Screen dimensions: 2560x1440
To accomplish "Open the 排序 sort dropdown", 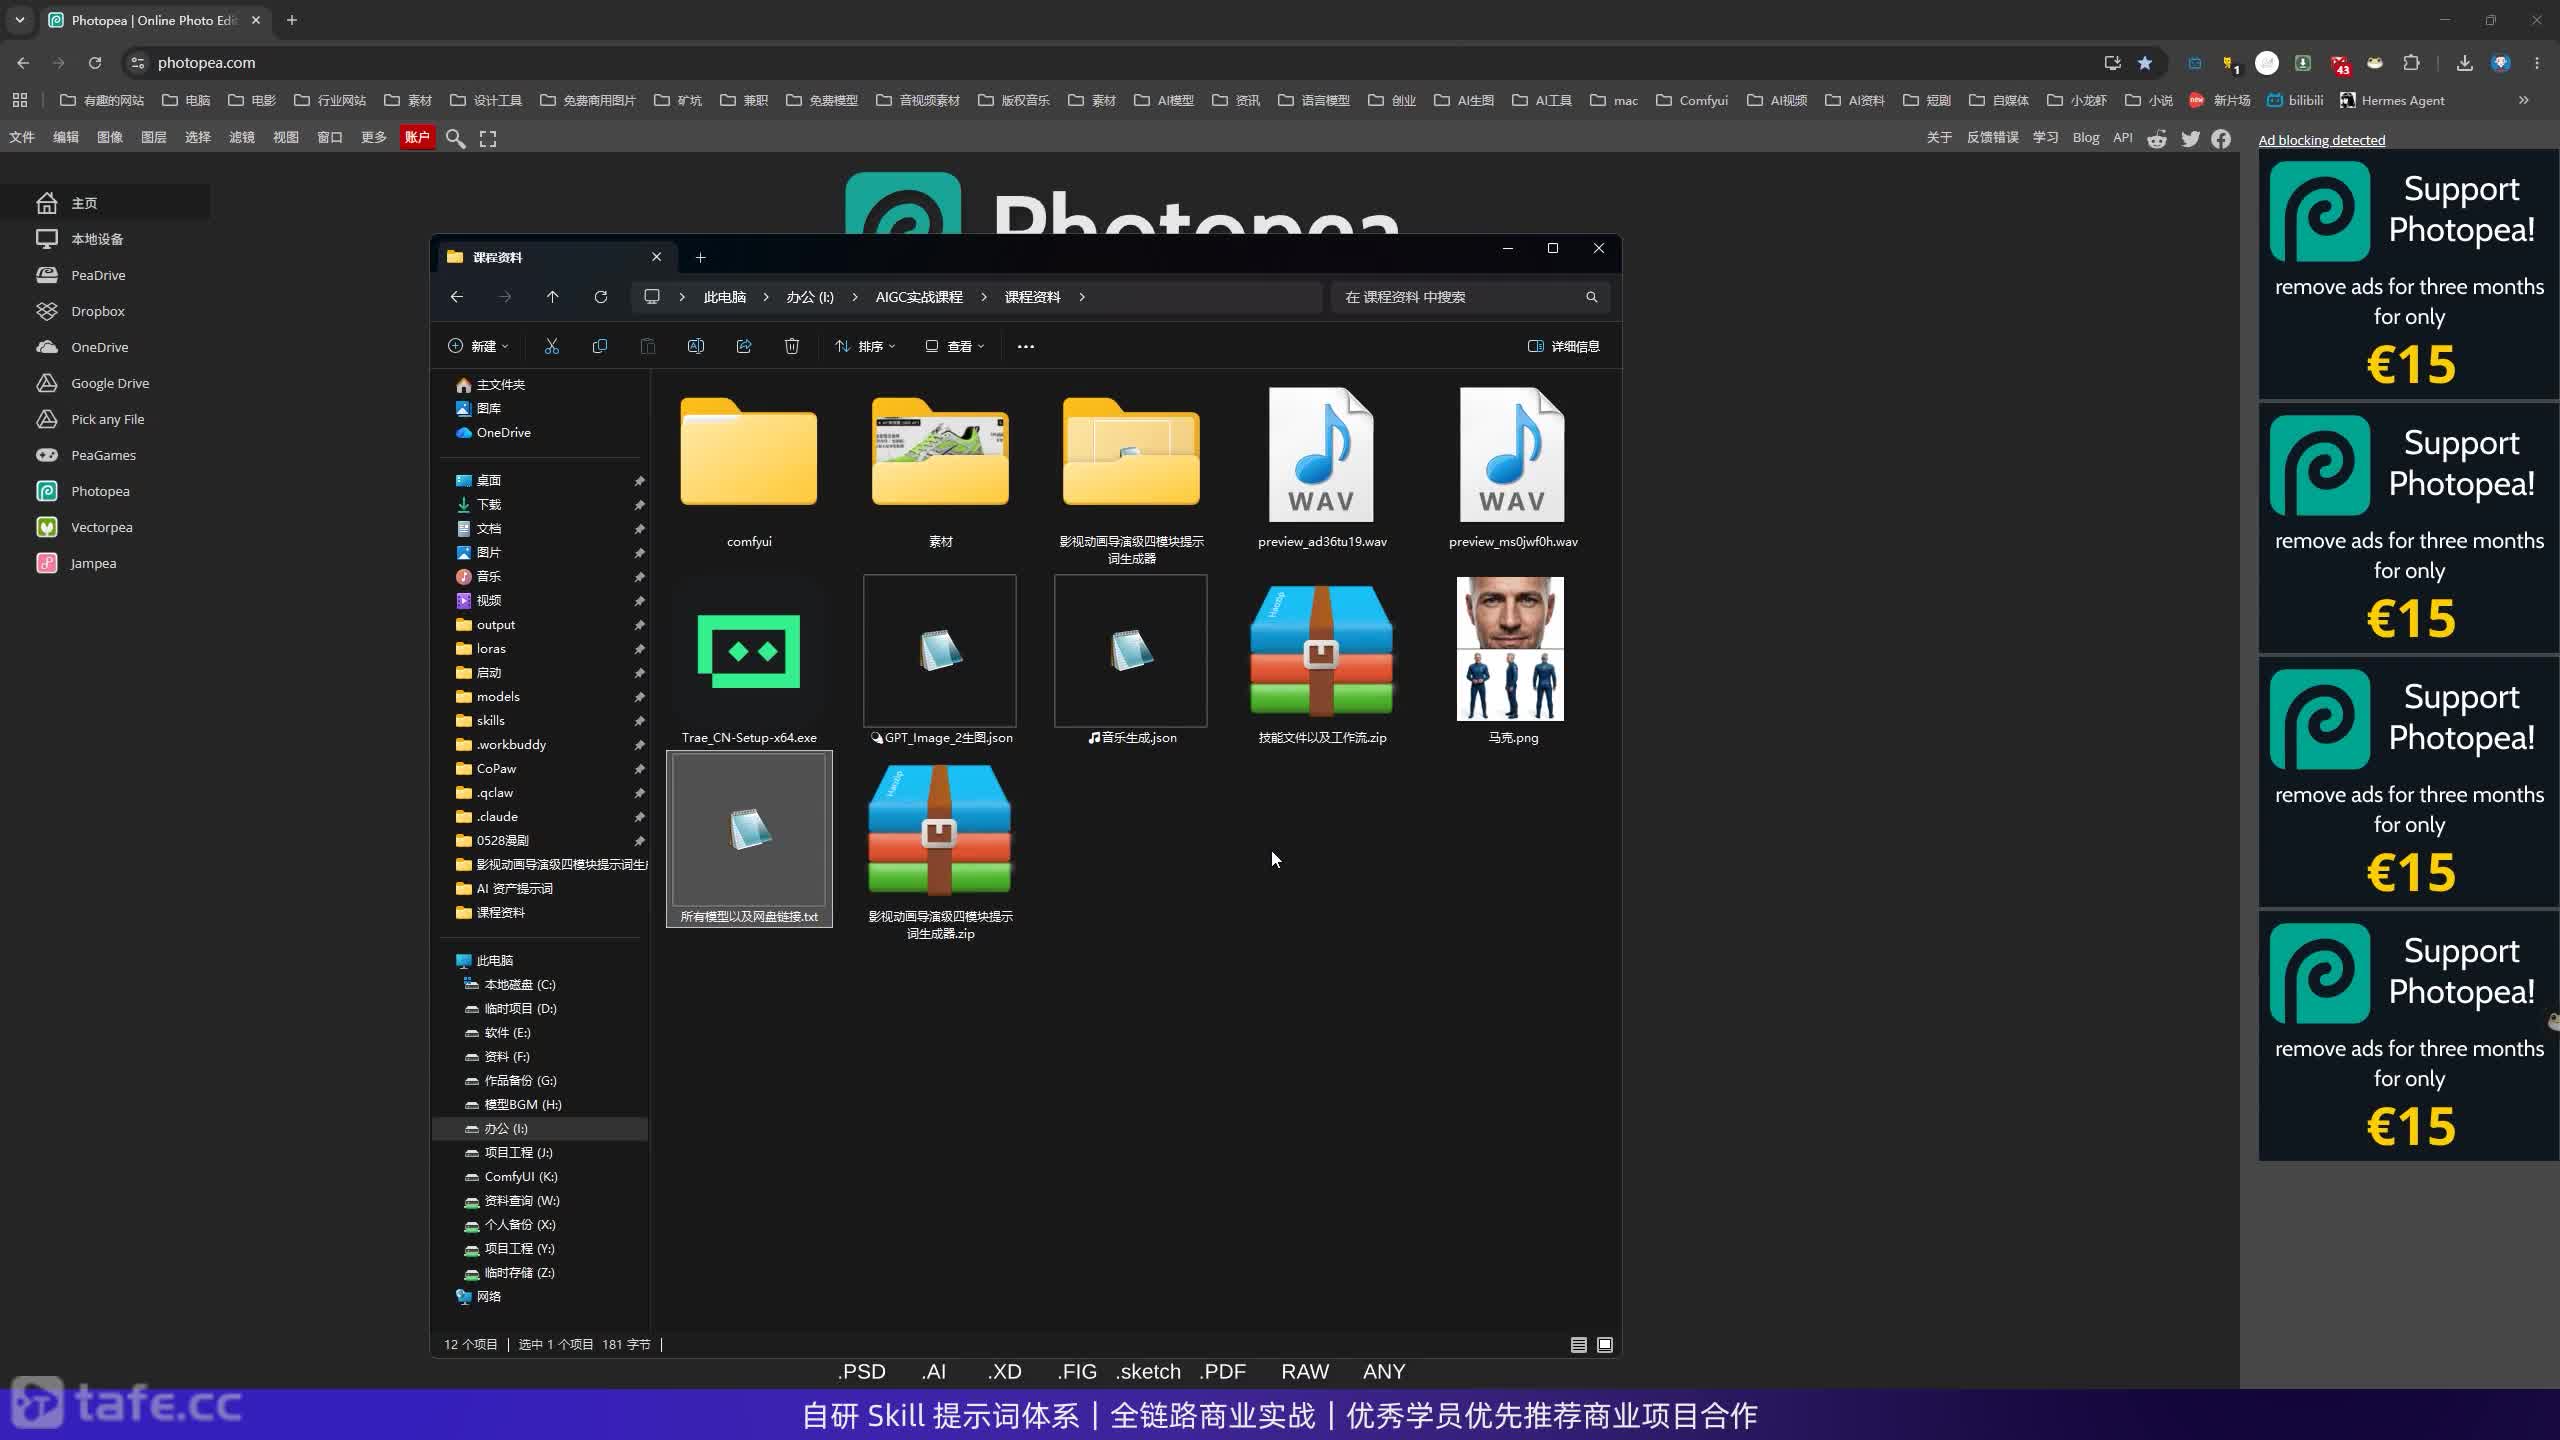I will tap(865, 346).
